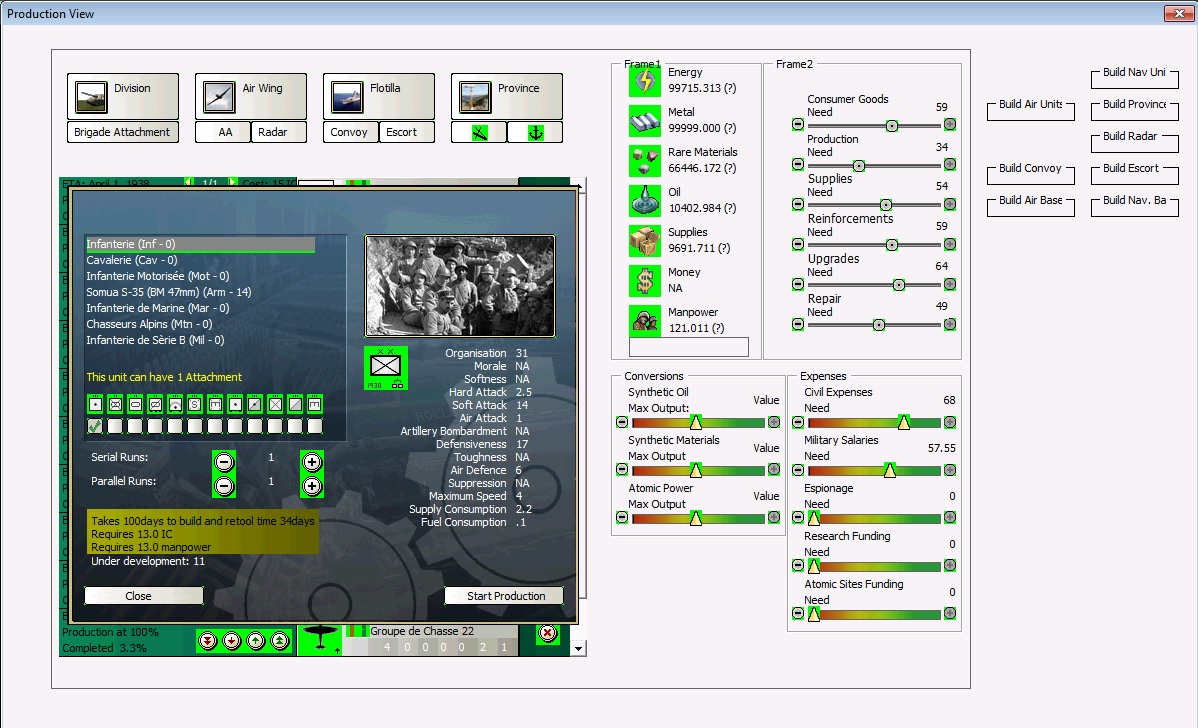Cancel Groupe de Chasse 22 production
This screenshot has width=1198, height=728.
547,633
